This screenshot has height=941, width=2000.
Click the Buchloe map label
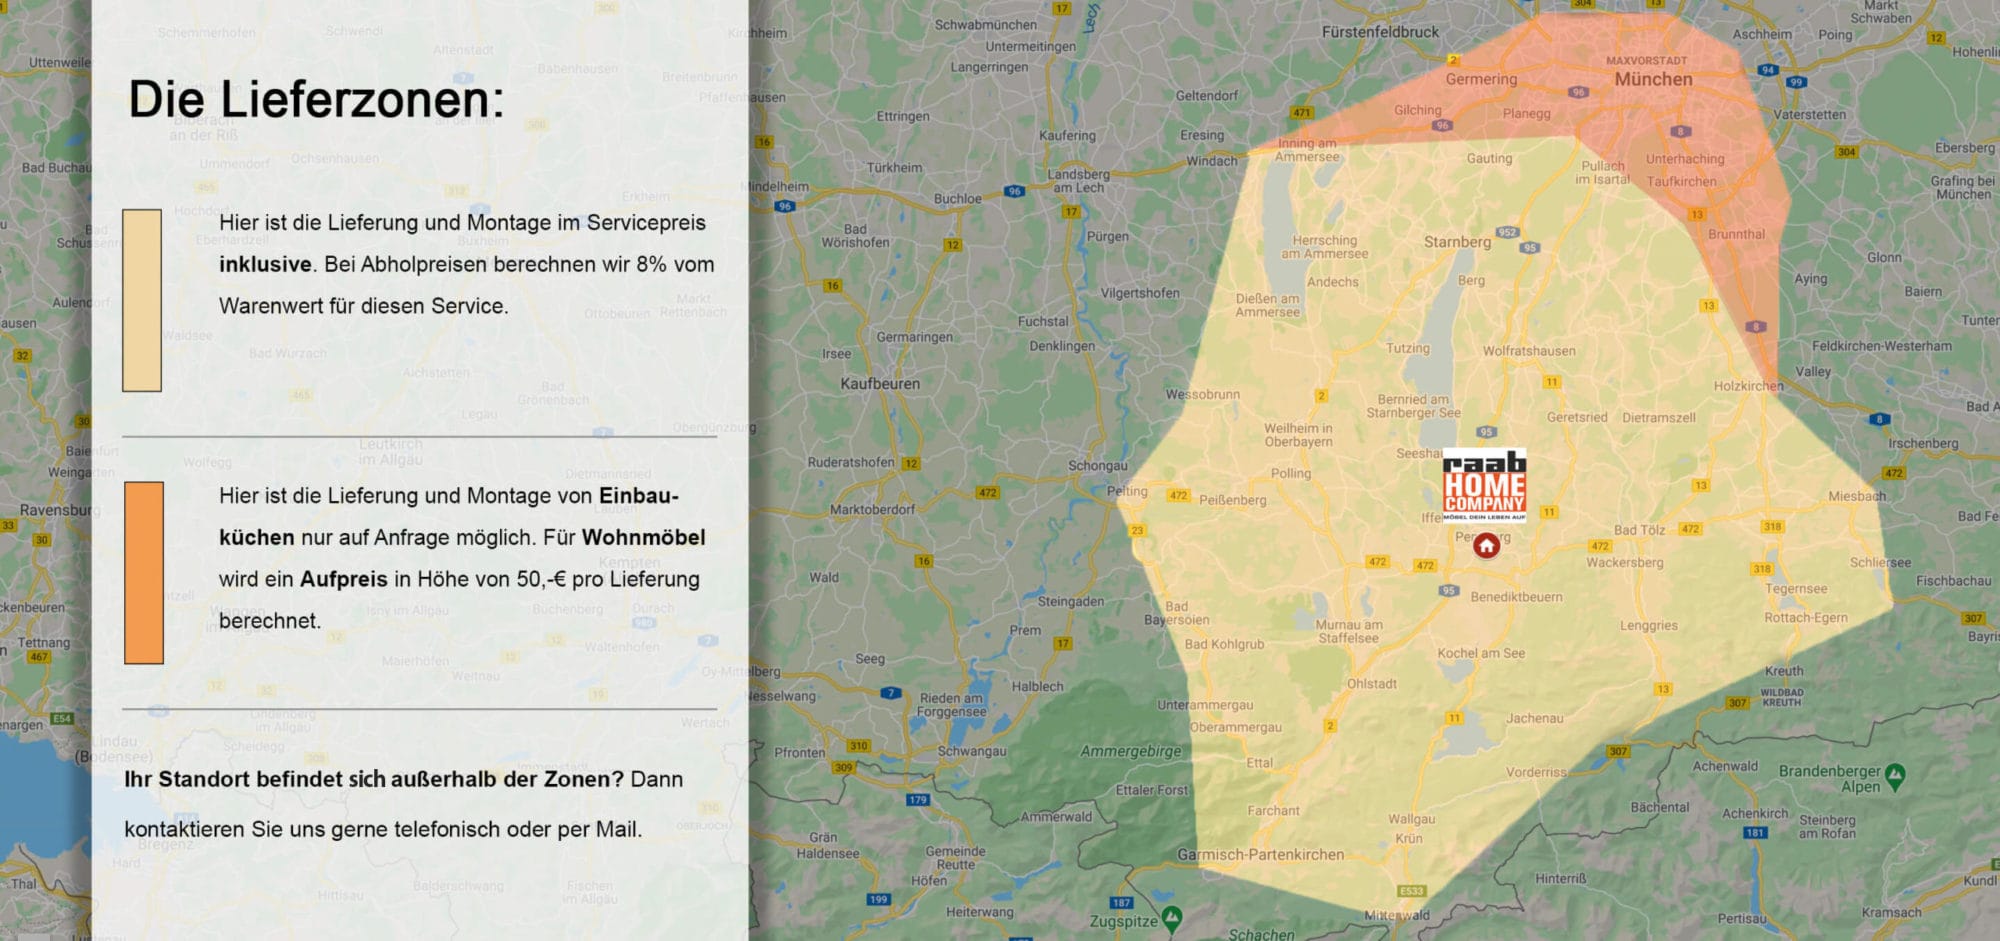(957, 198)
